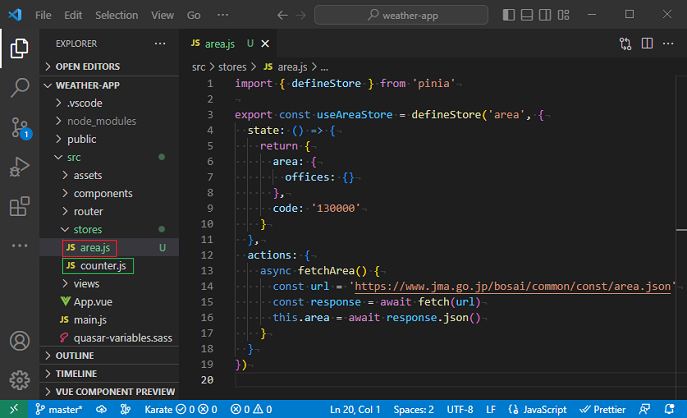Expand the .vscode folder
This screenshot has width=687, height=418.
pyautogui.click(x=110, y=103)
